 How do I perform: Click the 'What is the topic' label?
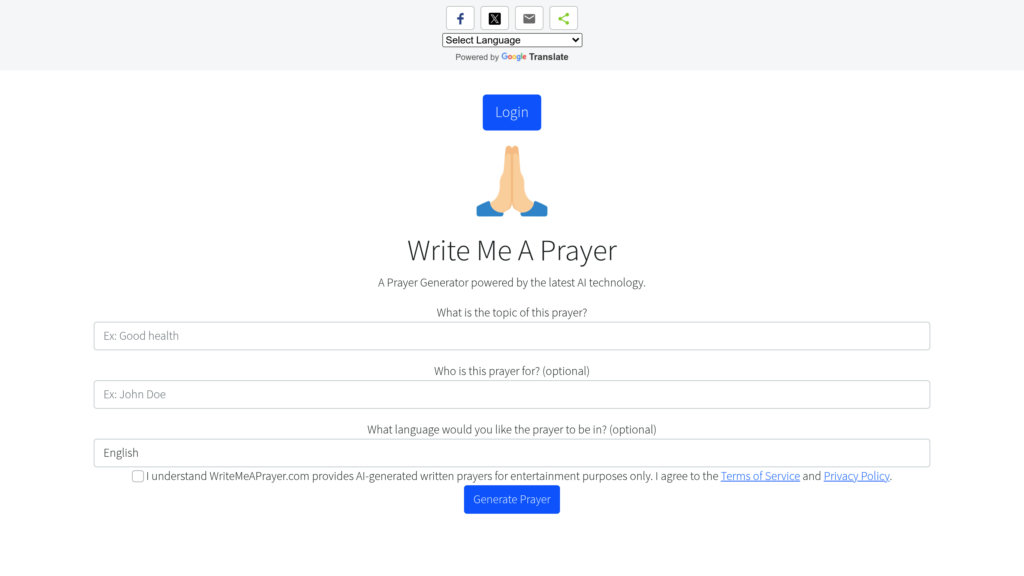[x=511, y=312]
